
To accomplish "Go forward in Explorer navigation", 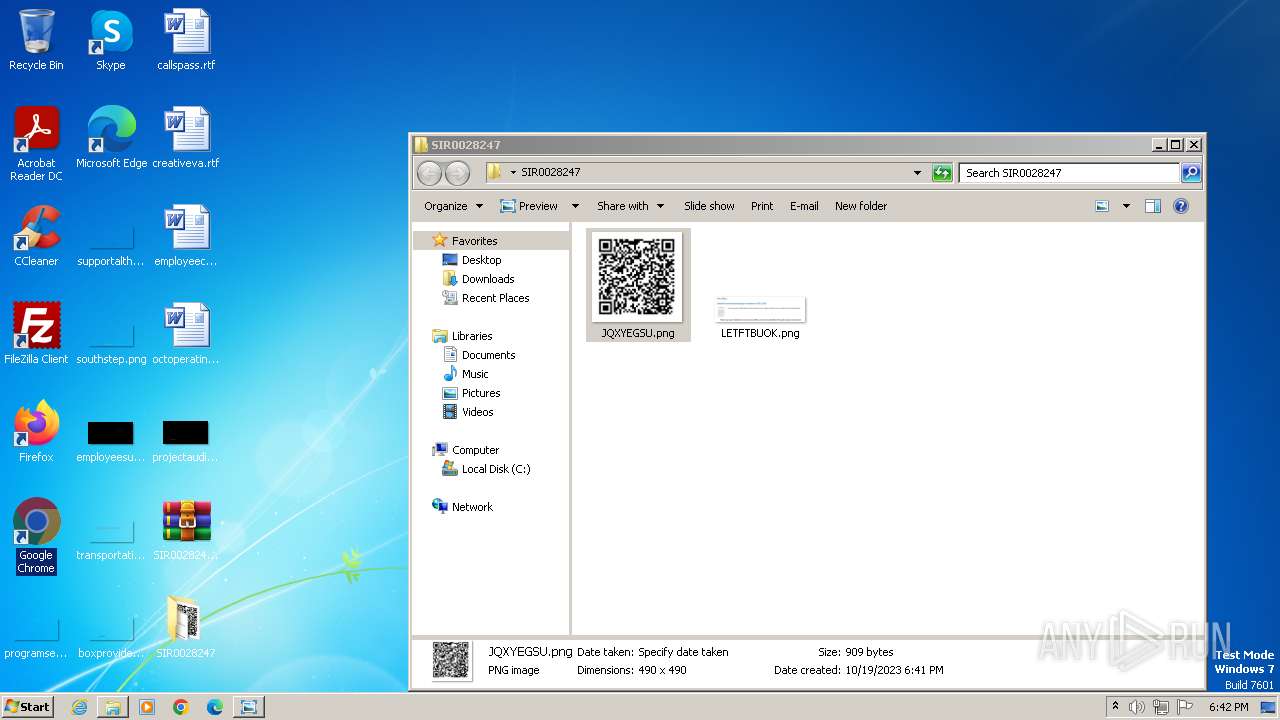I will click(457, 173).
